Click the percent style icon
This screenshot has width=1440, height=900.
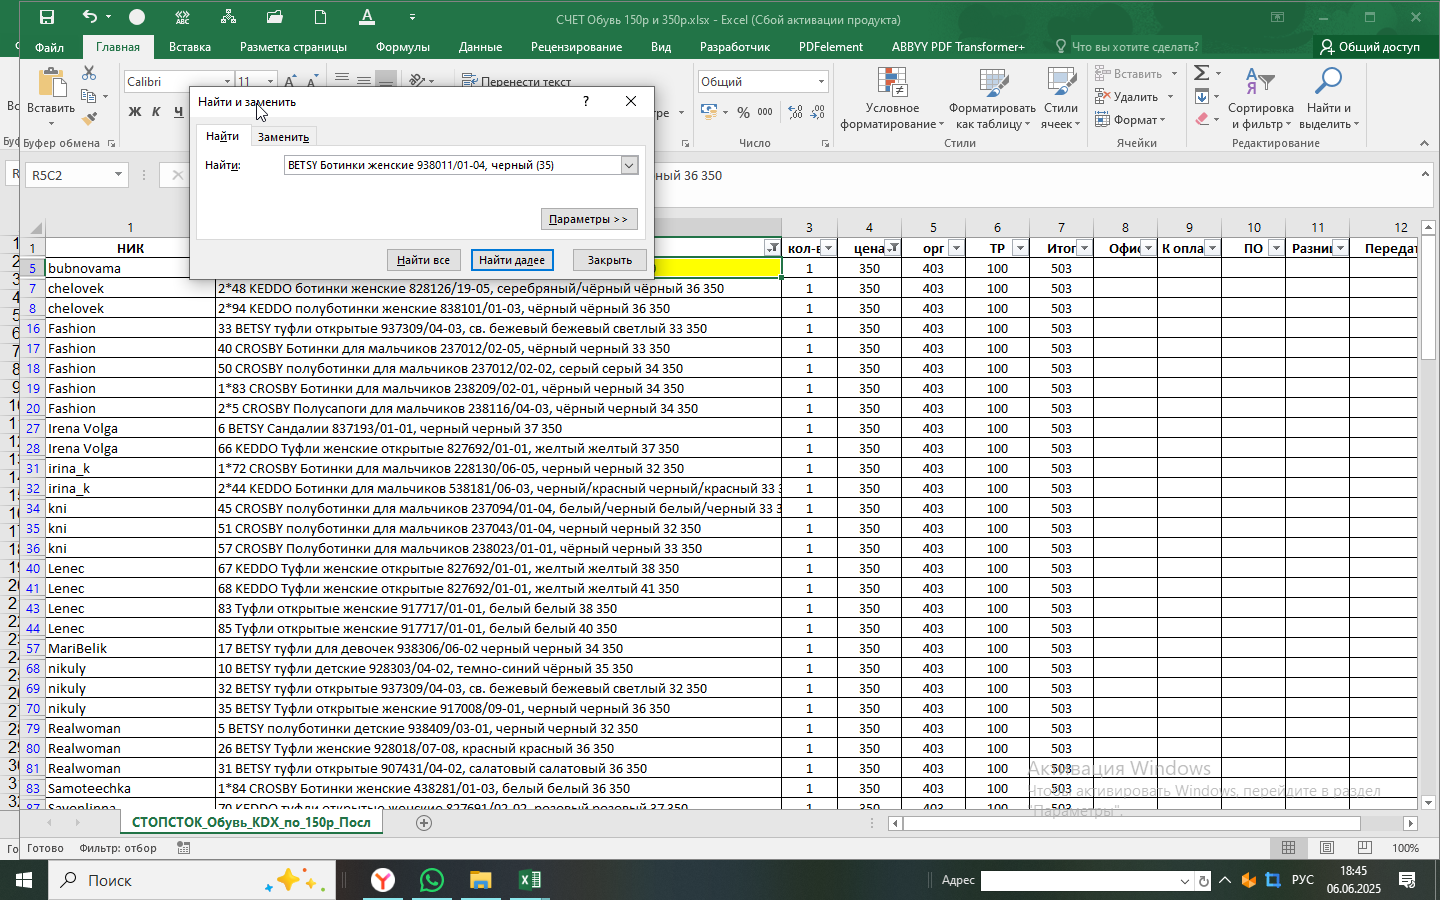[x=743, y=112]
